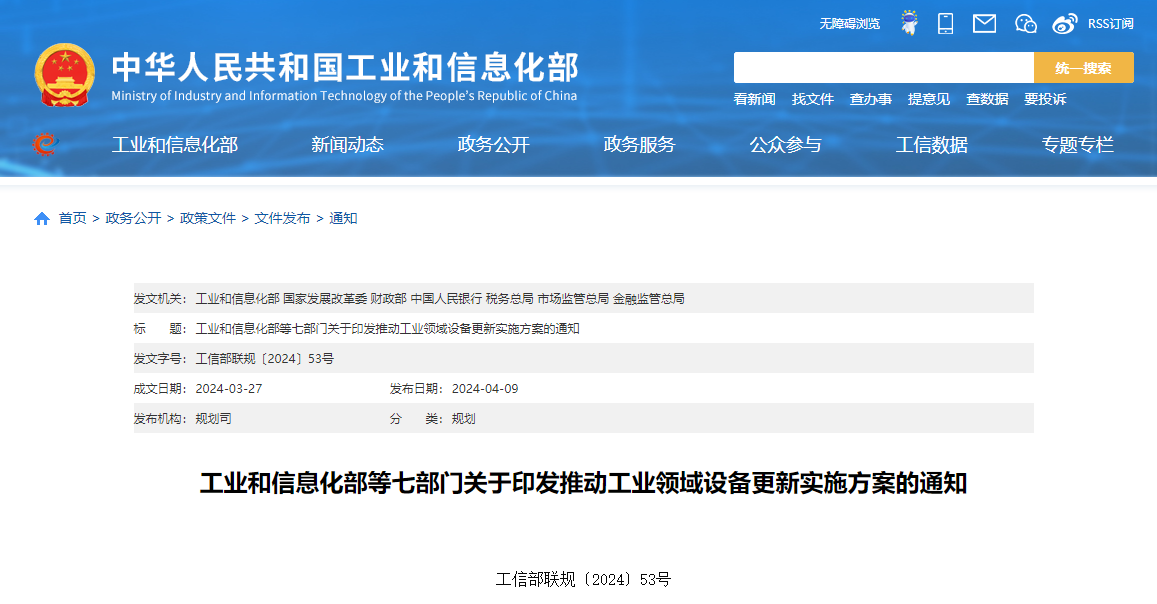
Task: Select the 要投诉 search shortcut
Action: (x=1045, y=99)
